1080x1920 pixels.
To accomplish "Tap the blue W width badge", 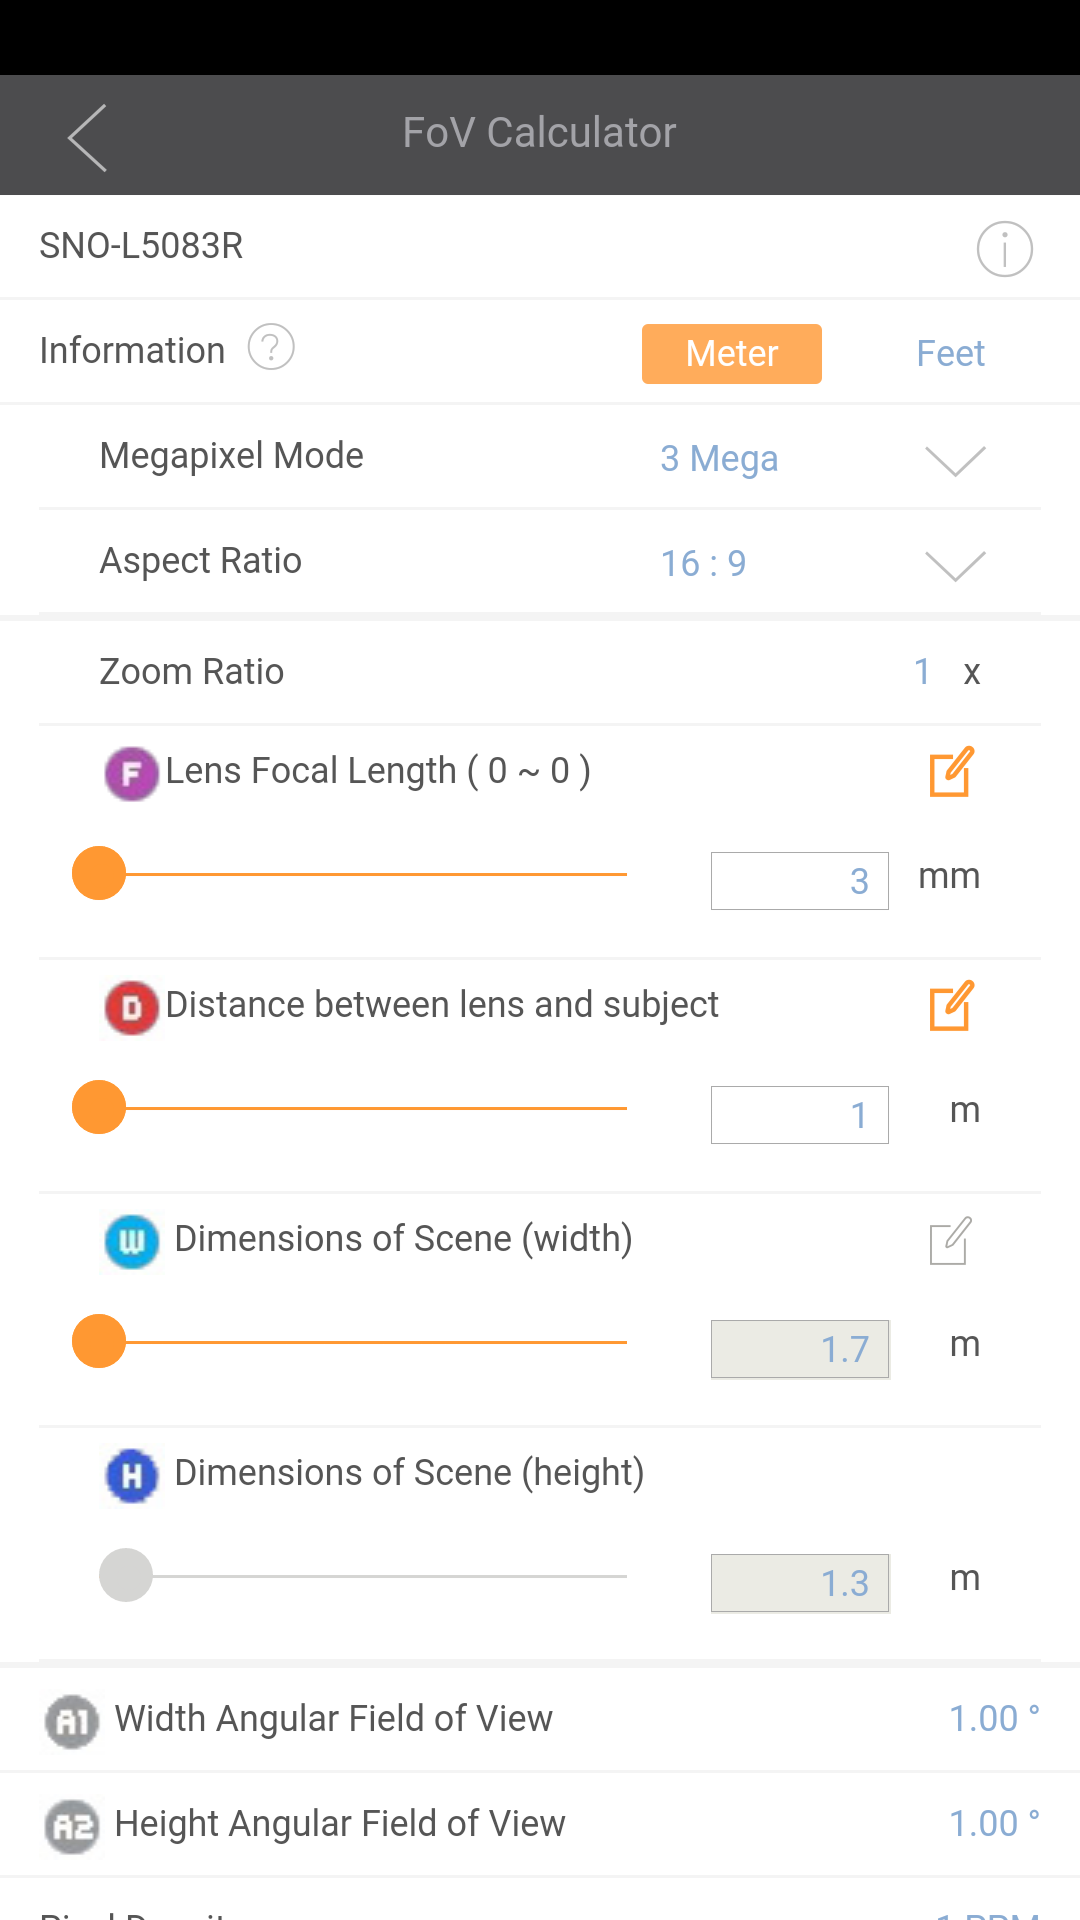I will [x=132, y=1242].
